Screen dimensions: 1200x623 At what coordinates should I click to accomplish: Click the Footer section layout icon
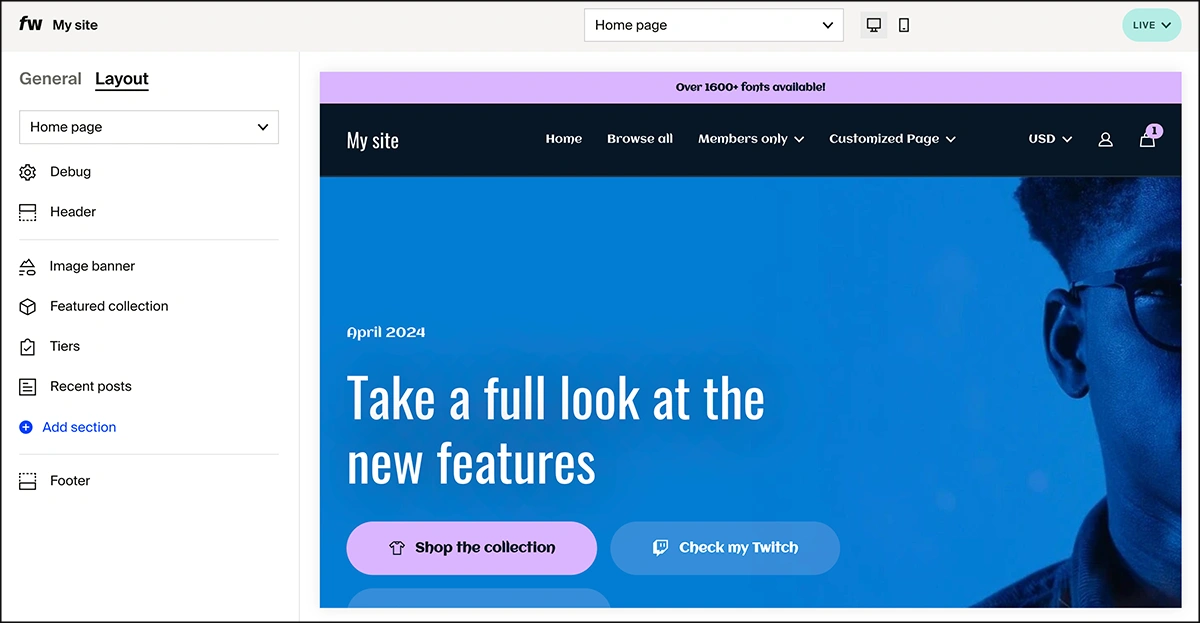28,481
